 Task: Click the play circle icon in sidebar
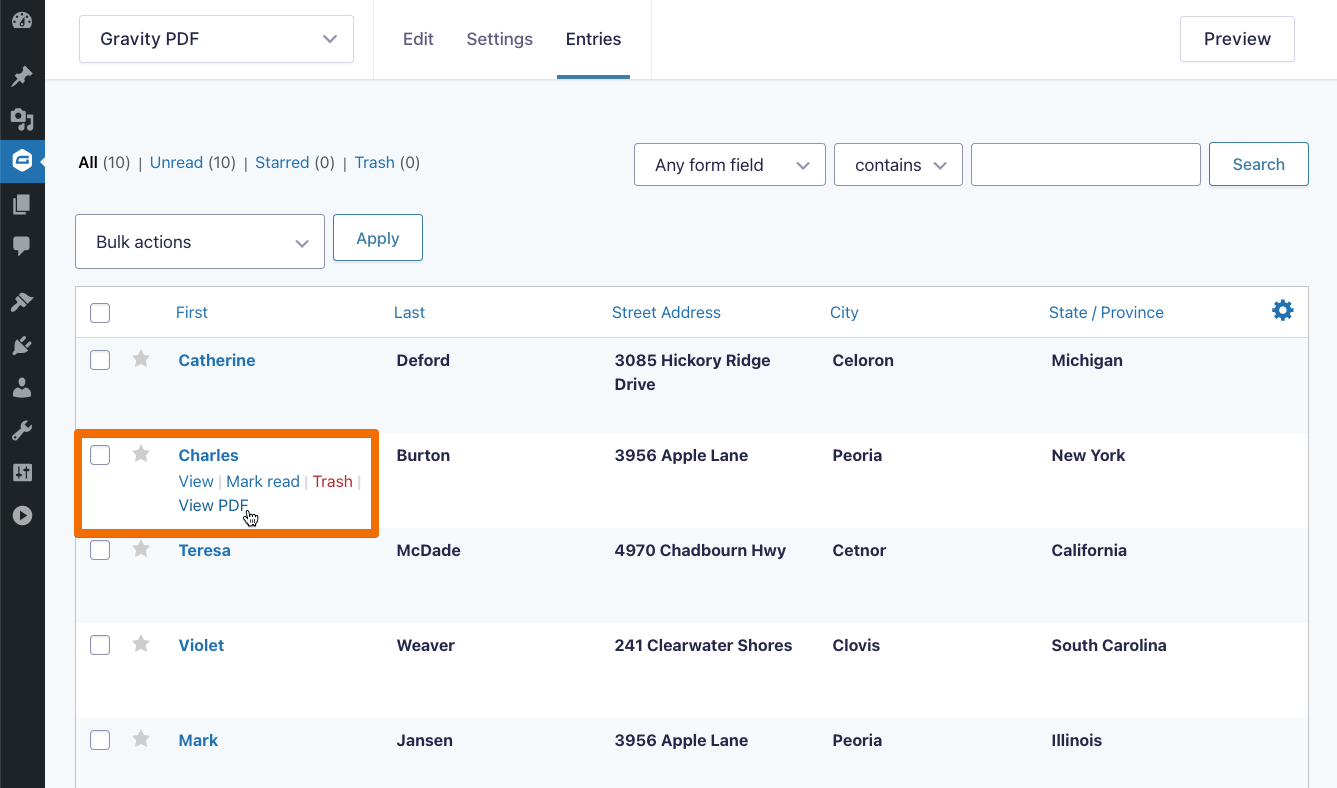point(22,516)
